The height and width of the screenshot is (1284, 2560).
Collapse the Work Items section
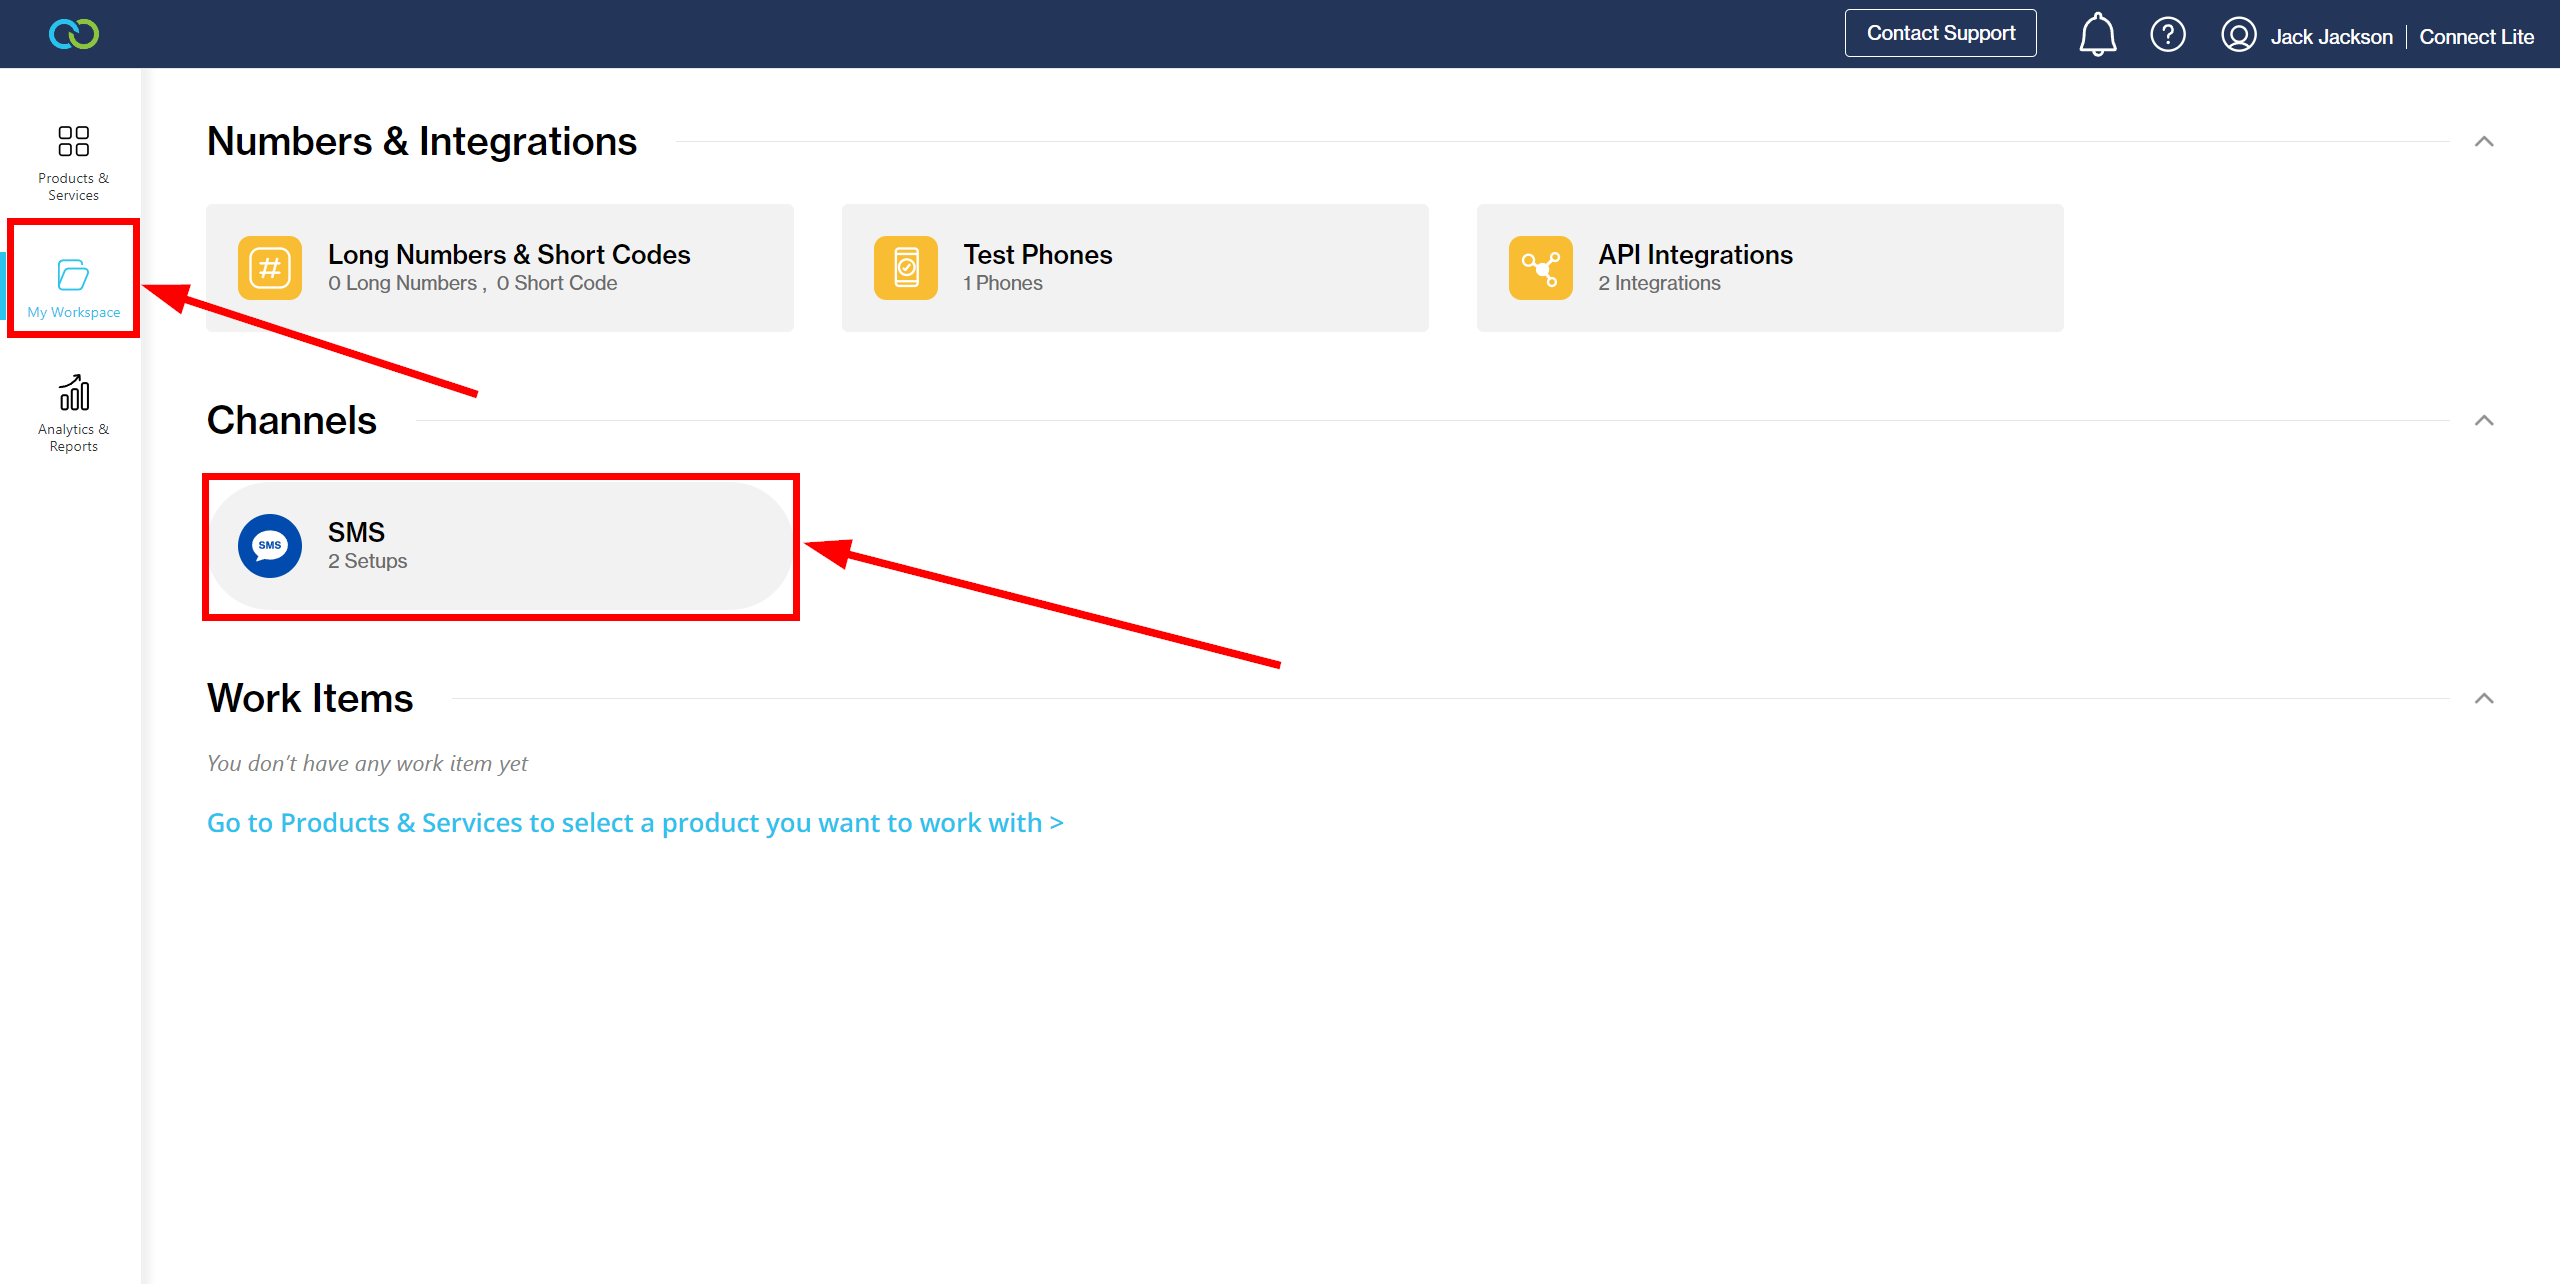[x=2484, y=698]
